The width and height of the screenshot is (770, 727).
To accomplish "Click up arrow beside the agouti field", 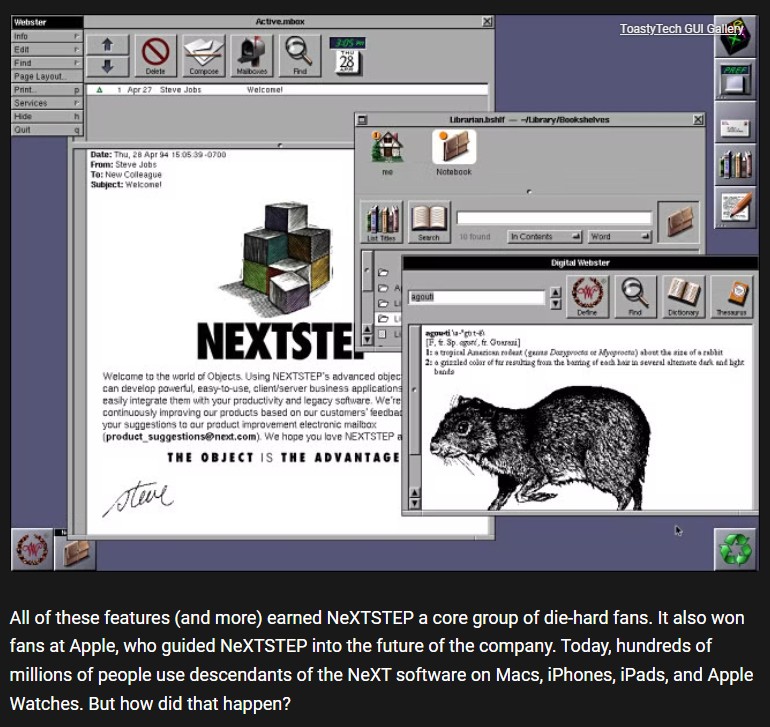I will (x=555, y=292).
